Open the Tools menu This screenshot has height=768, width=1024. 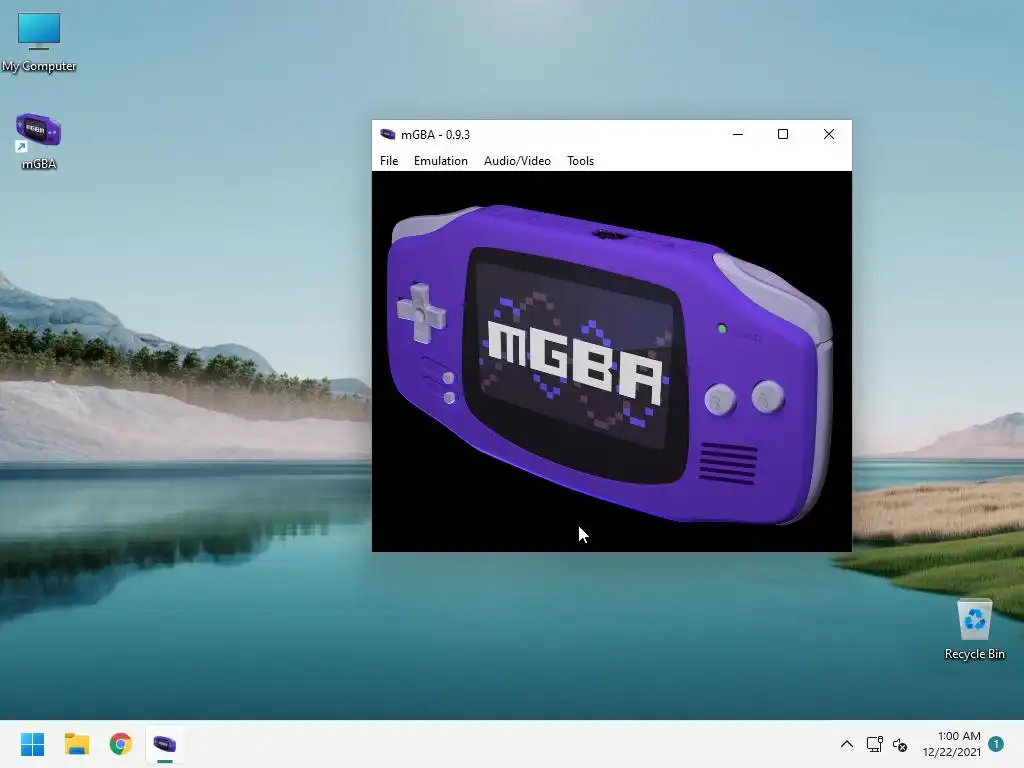coord(580,161)
